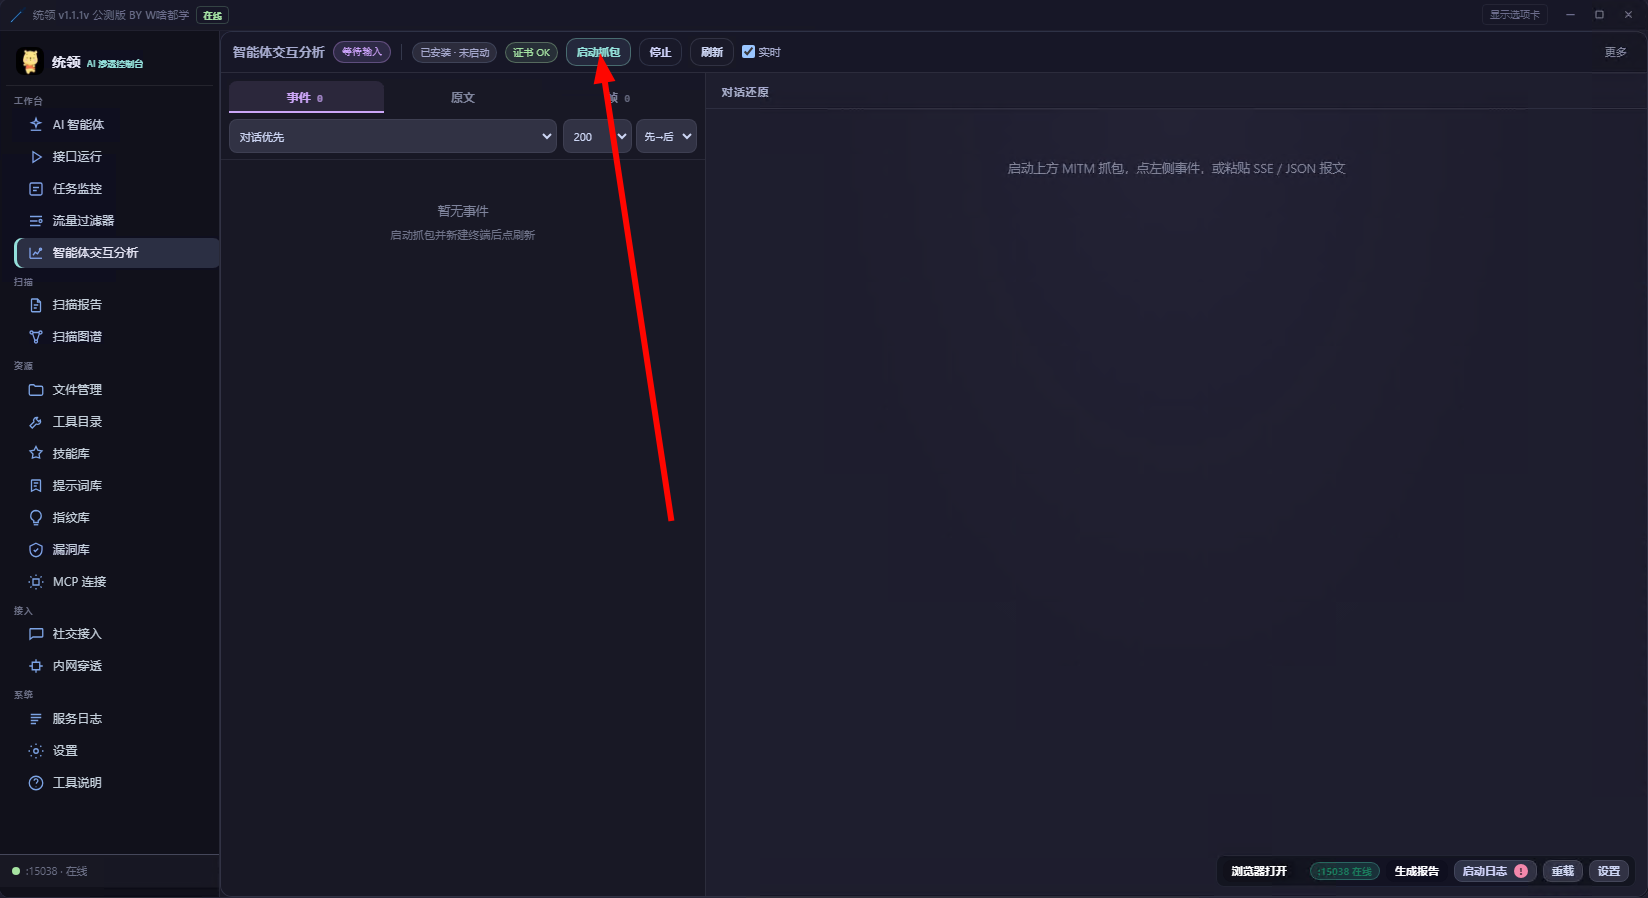Open 启动日志 with alert badge
Screen dimensions: 1648x898
(x=1494, y=871)
